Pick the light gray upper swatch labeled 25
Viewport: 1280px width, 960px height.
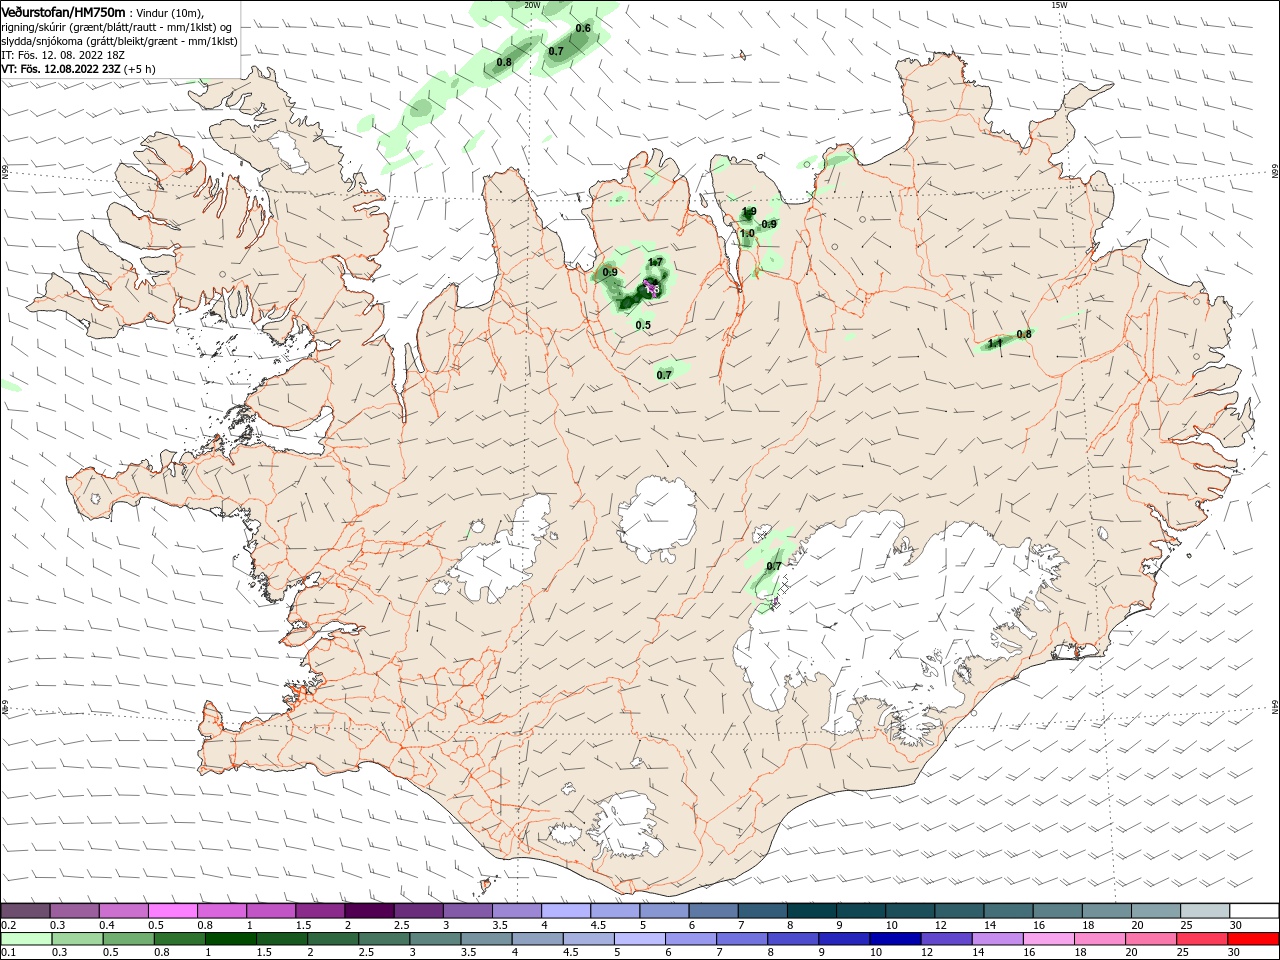click(1205, 911)
